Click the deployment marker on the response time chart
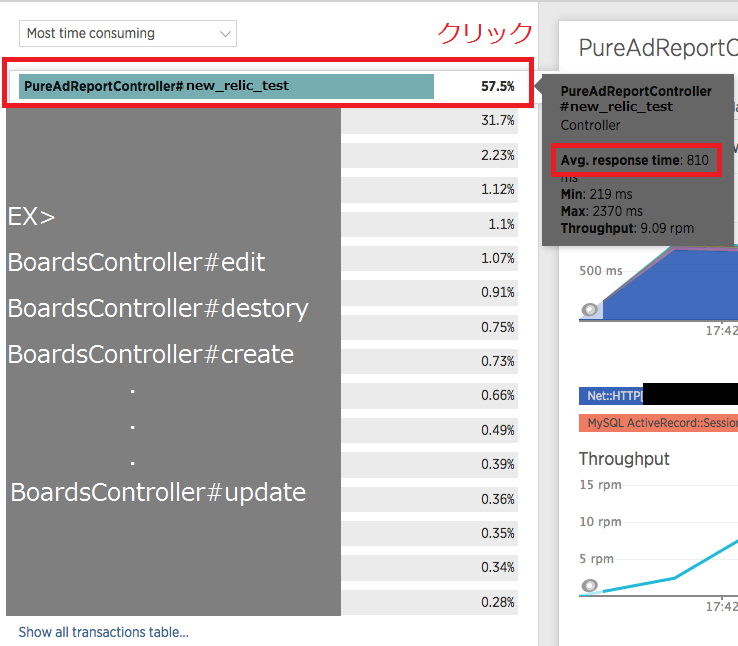This screenshot has width=738, height=646. [590, 309]
